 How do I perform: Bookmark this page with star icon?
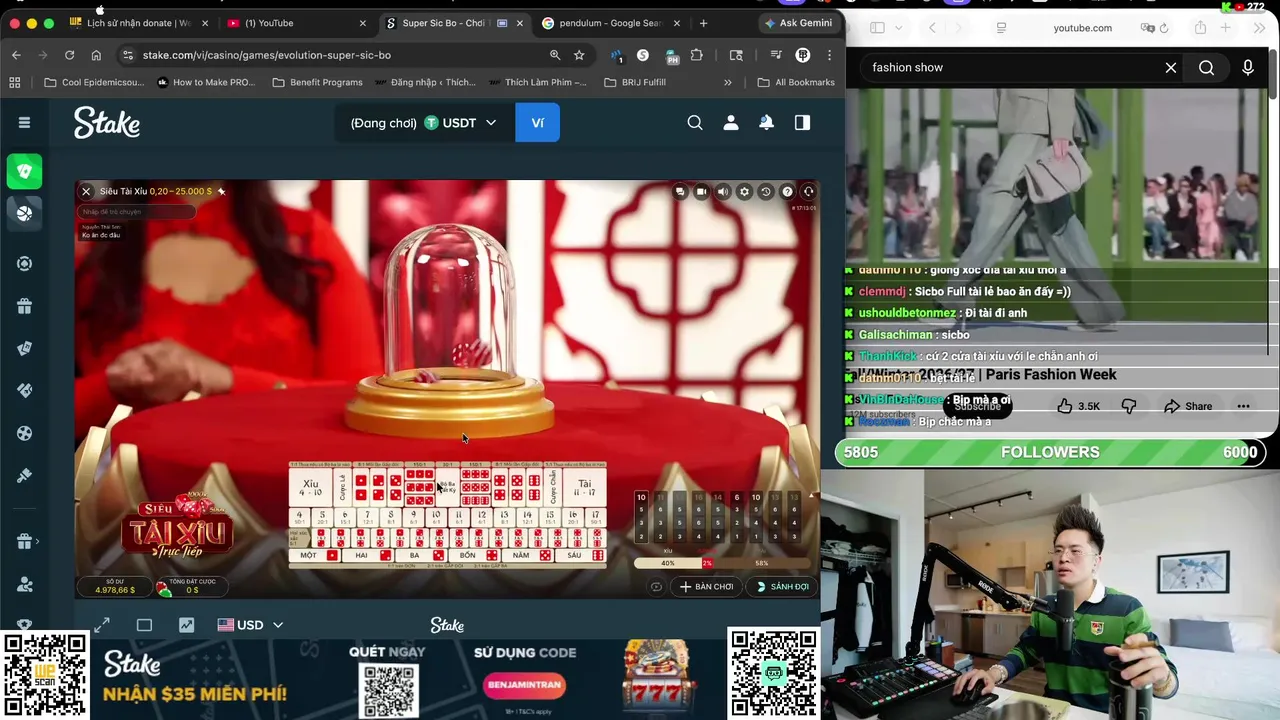[579, 55]
